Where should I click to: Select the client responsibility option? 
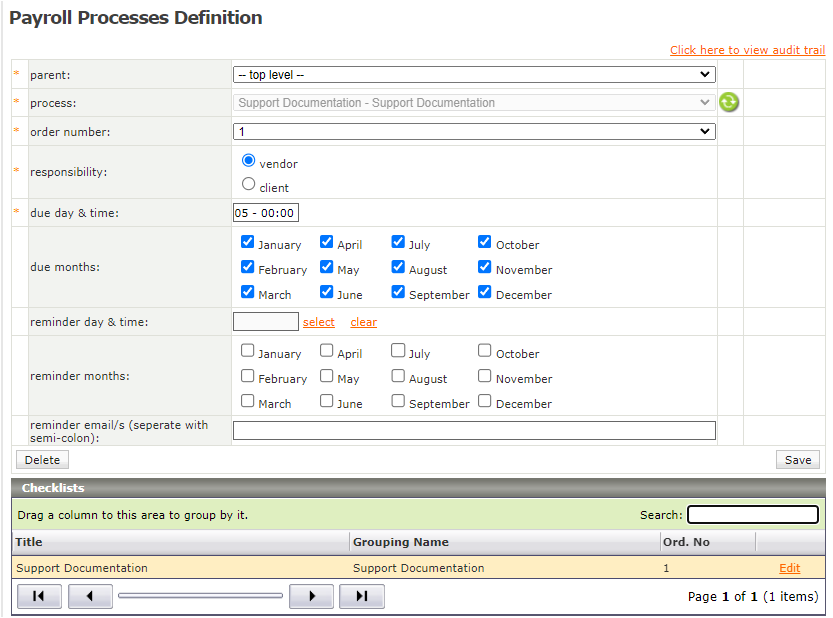point(249,184)
